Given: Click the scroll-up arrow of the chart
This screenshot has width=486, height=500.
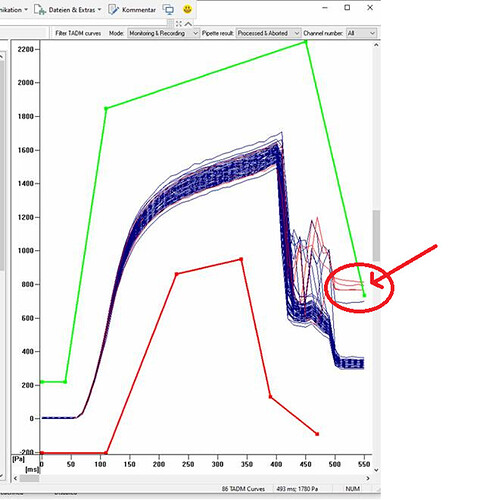Looking at the screenshot, I should coord(376,45).
